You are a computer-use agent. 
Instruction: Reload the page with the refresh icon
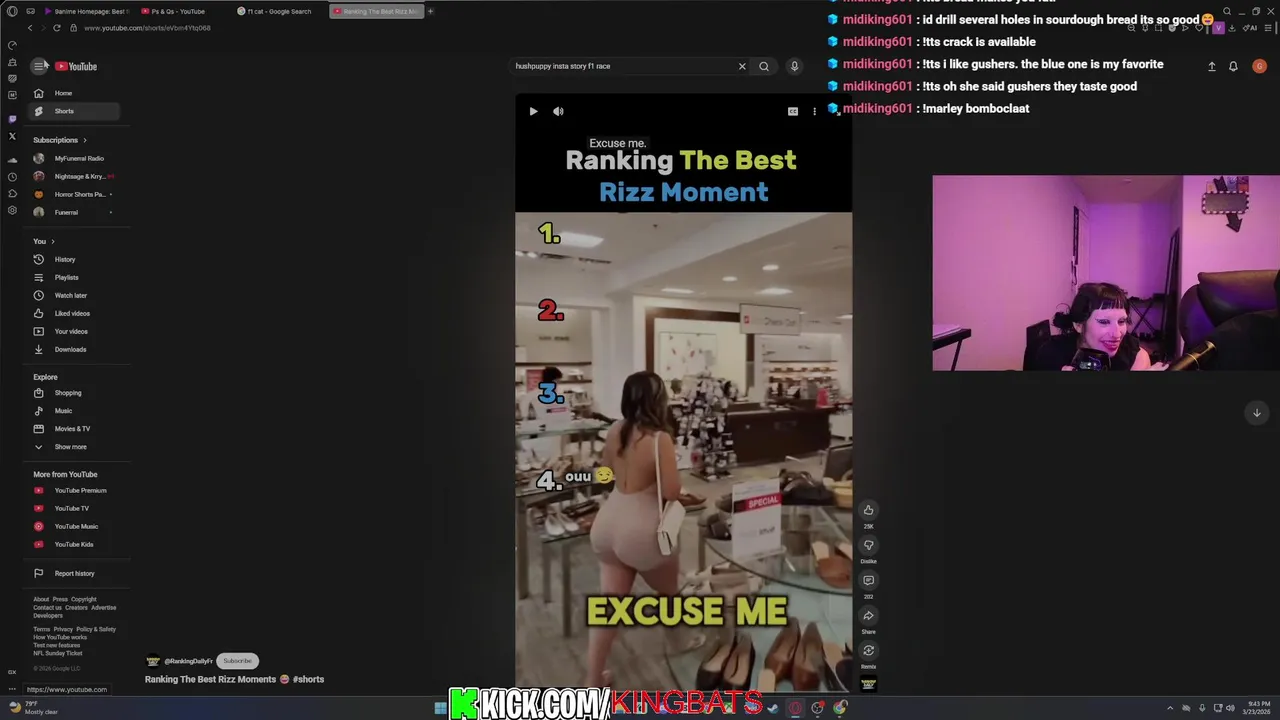tap(57, 28)
